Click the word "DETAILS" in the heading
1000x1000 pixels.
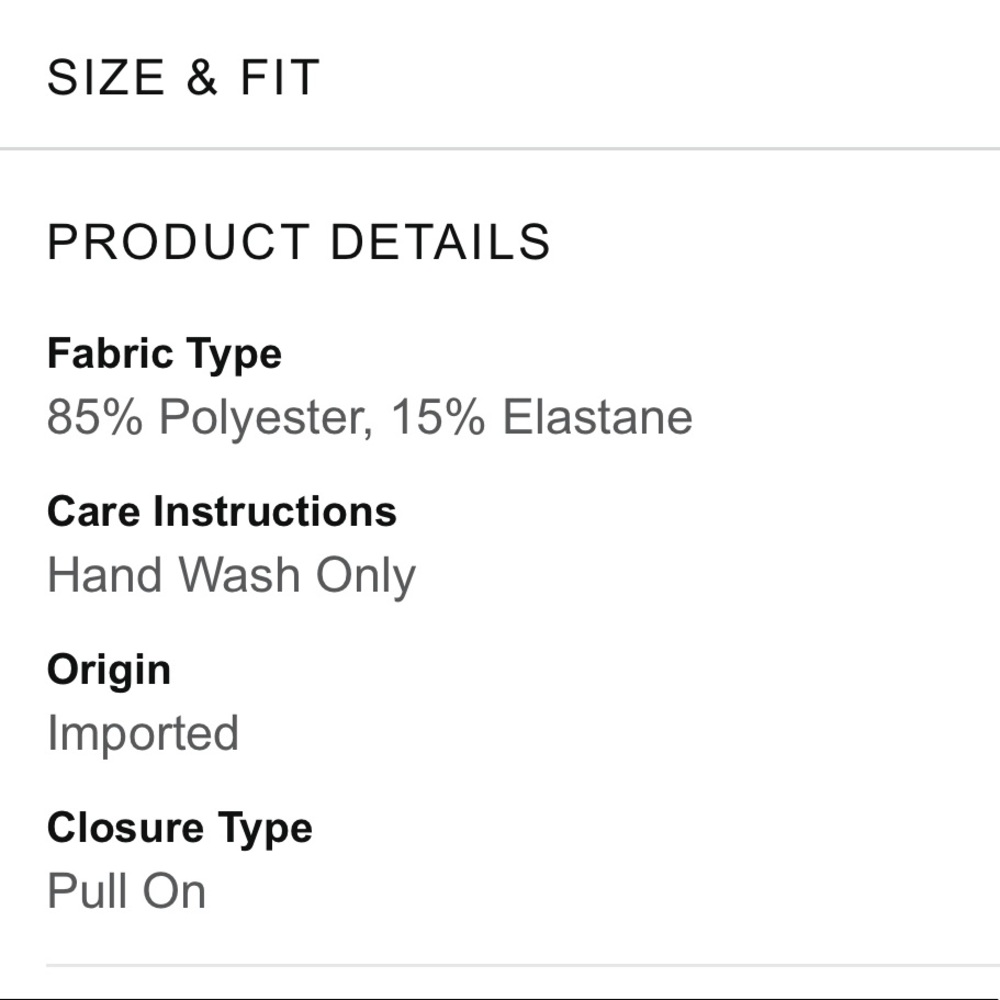440,242
